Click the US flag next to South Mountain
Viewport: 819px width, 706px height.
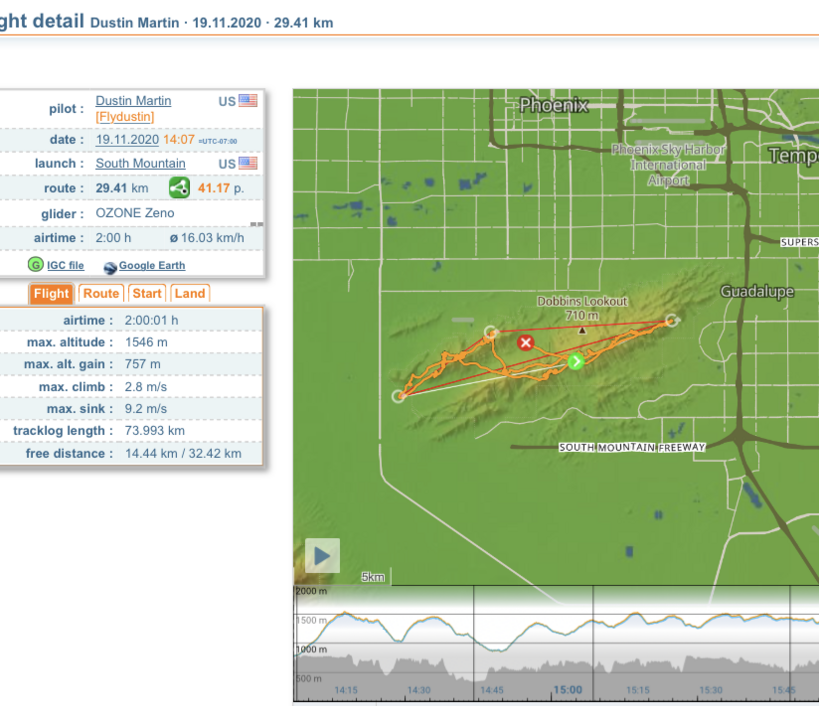point(248,163)
